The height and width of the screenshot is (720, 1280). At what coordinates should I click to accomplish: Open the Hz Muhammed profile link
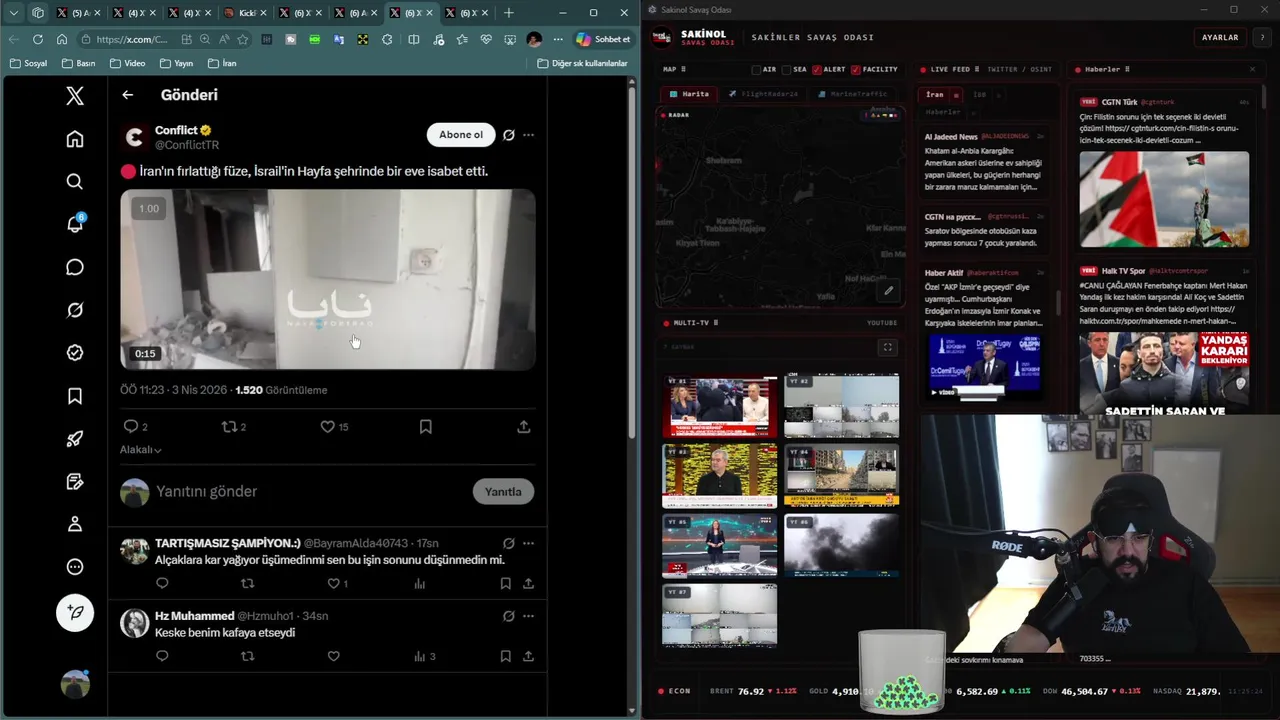pos(194,616)
